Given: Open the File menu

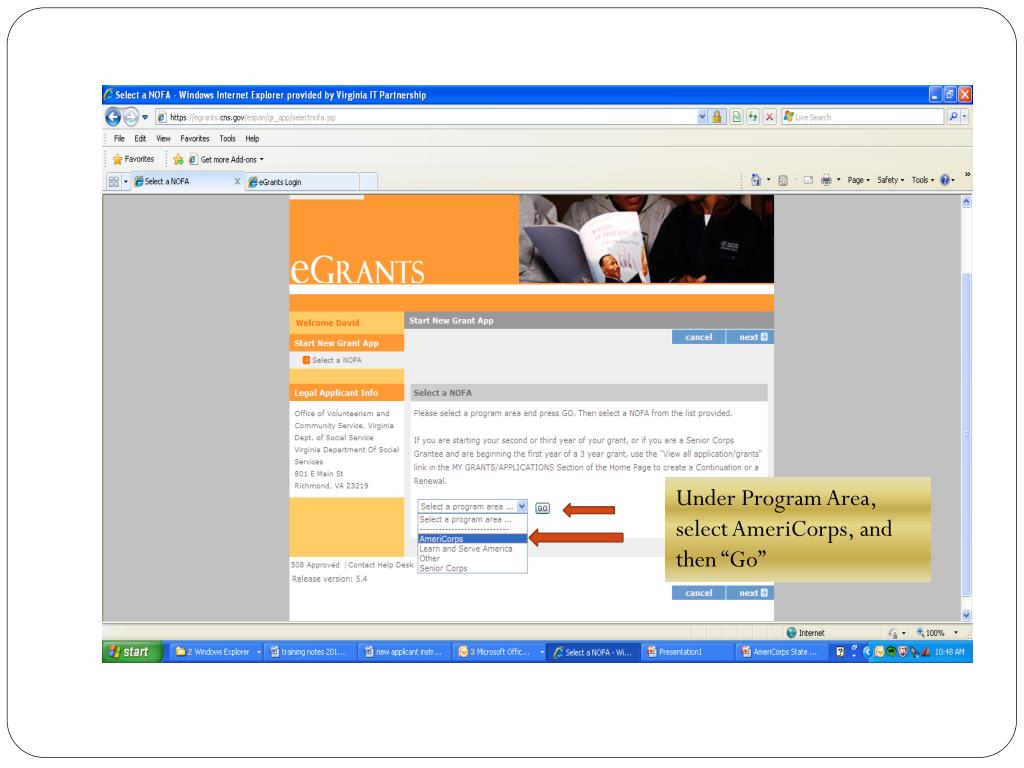Looking at the screenshot, I should pyautogui.click(x=119, y=138).
